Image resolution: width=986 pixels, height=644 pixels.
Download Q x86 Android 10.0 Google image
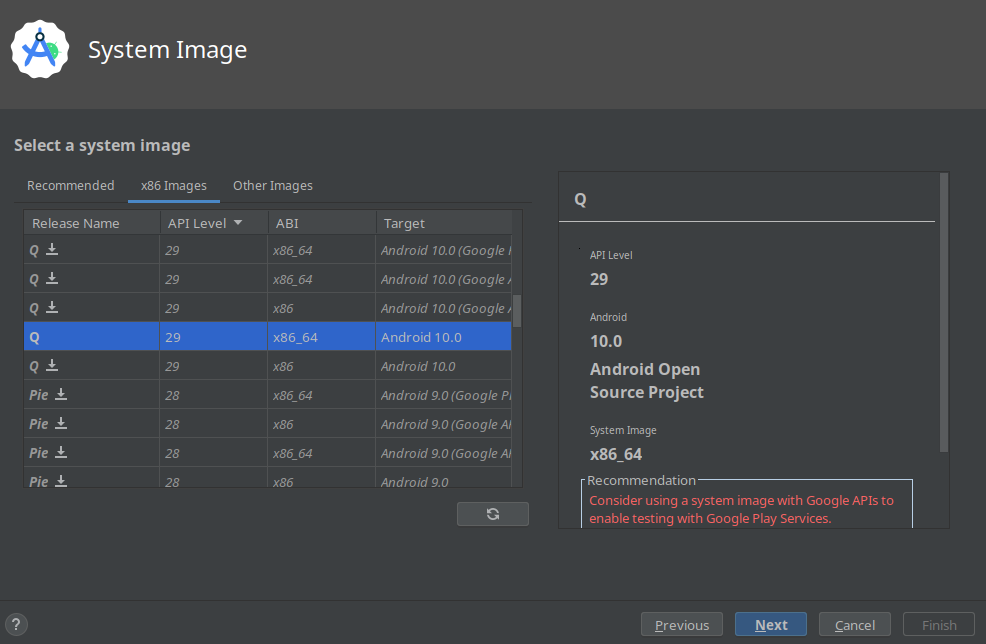(52, 308)
